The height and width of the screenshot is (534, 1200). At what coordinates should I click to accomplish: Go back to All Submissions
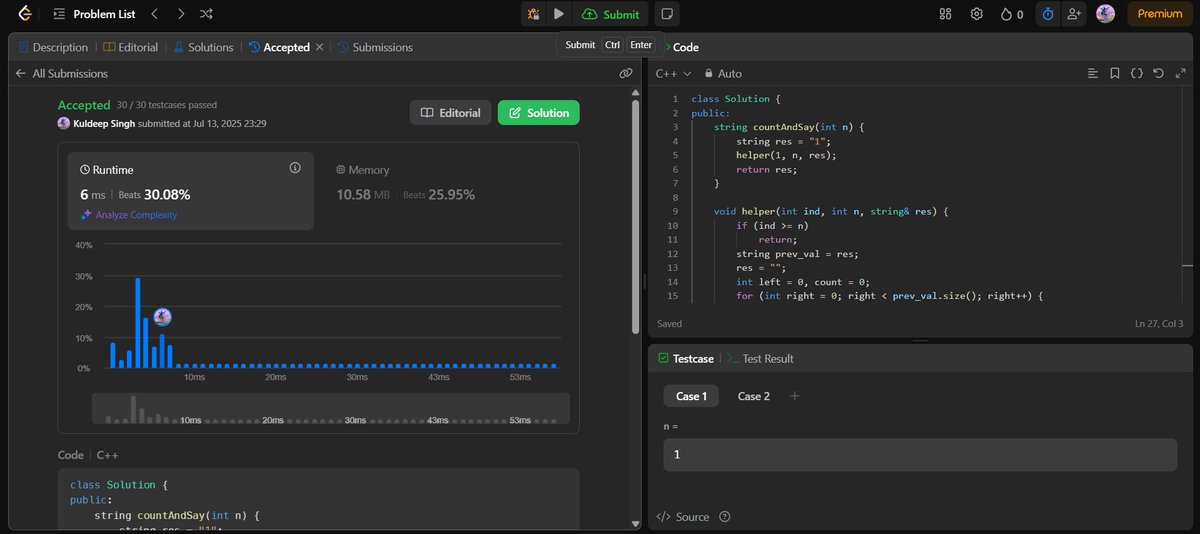point(61,73)
